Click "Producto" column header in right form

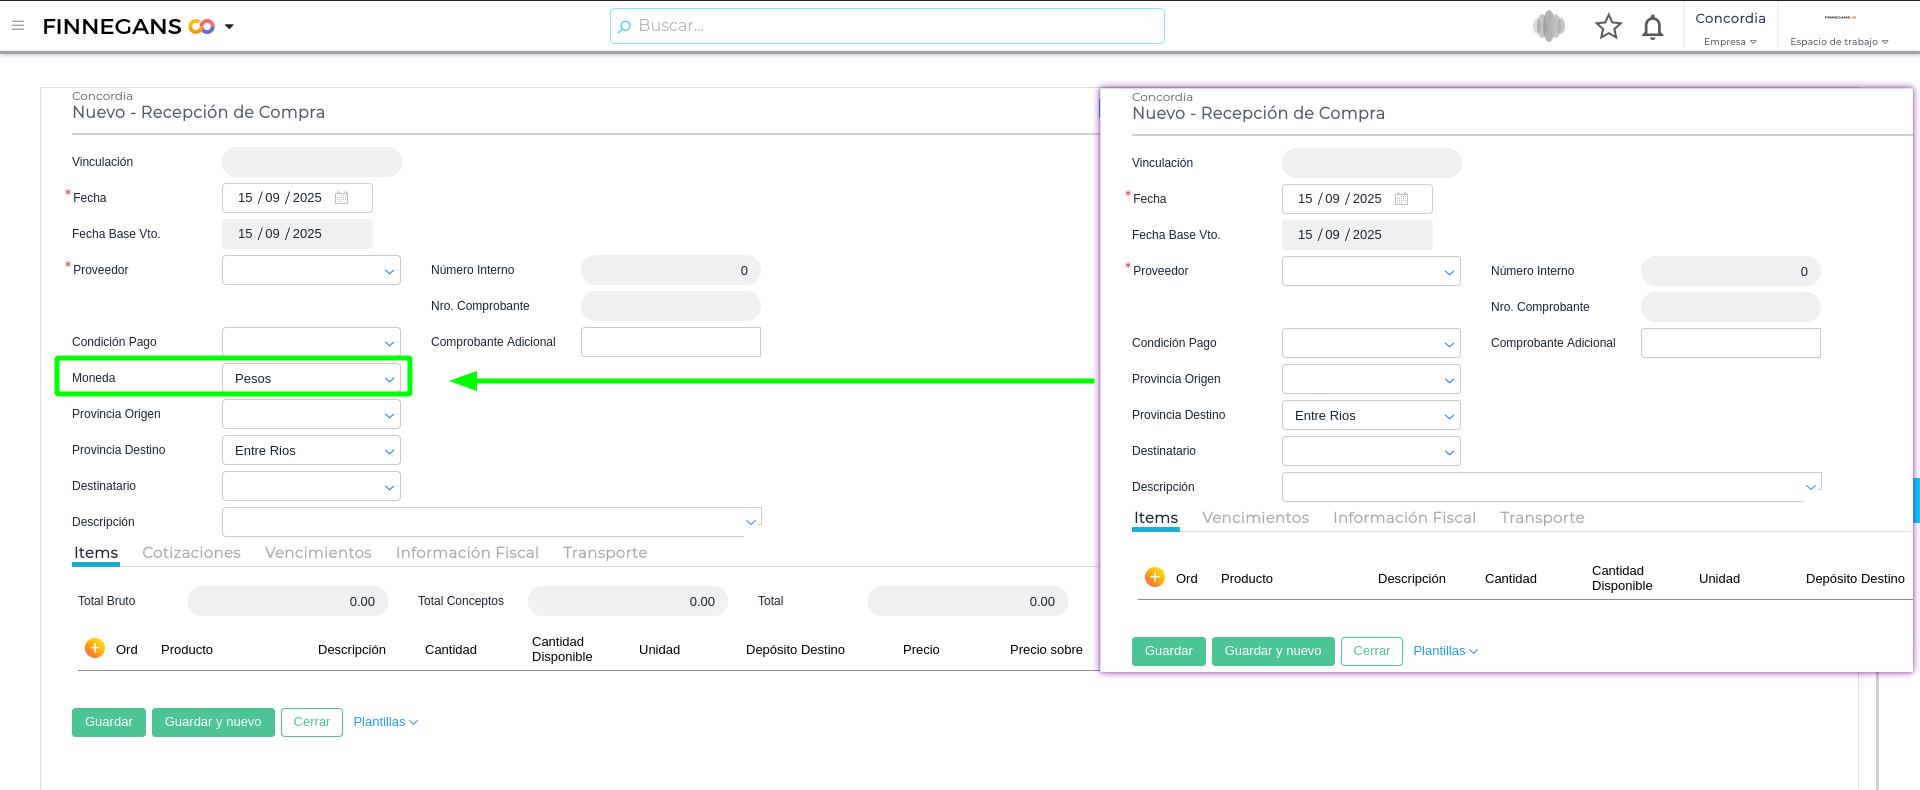tap(1247, 579)
